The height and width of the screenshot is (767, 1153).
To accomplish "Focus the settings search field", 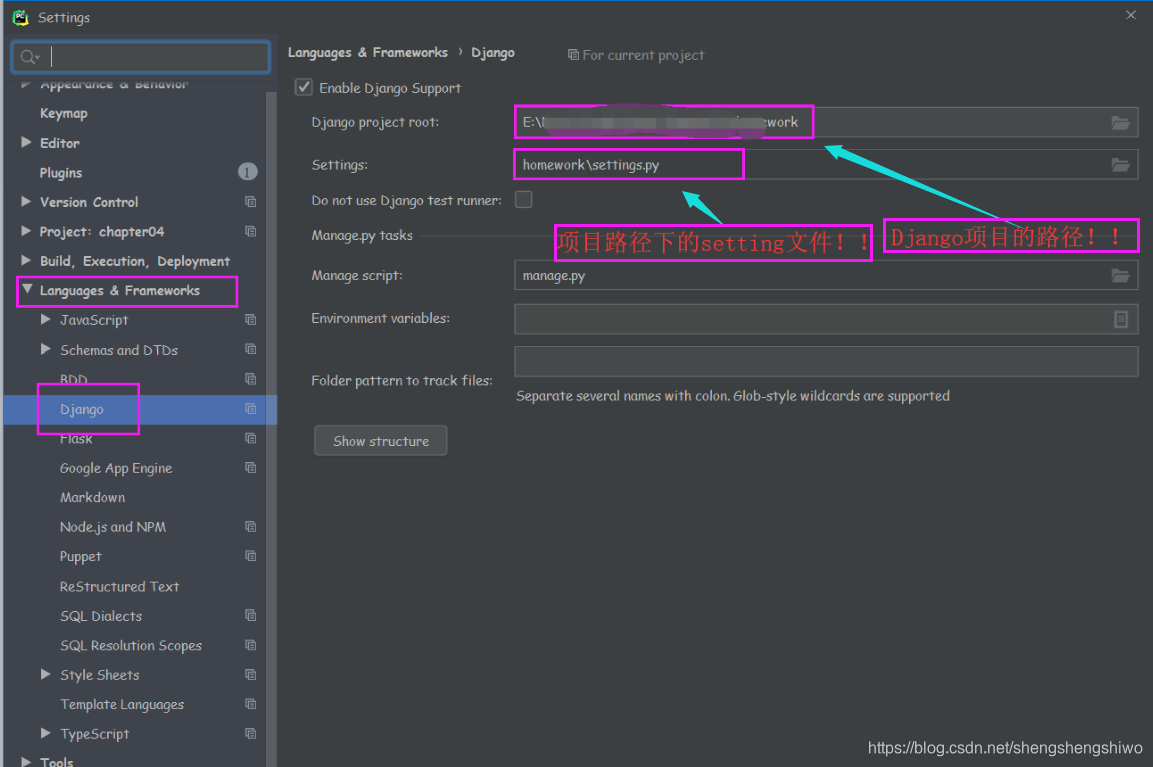I will pyautogui.click(x=141, y=57).
